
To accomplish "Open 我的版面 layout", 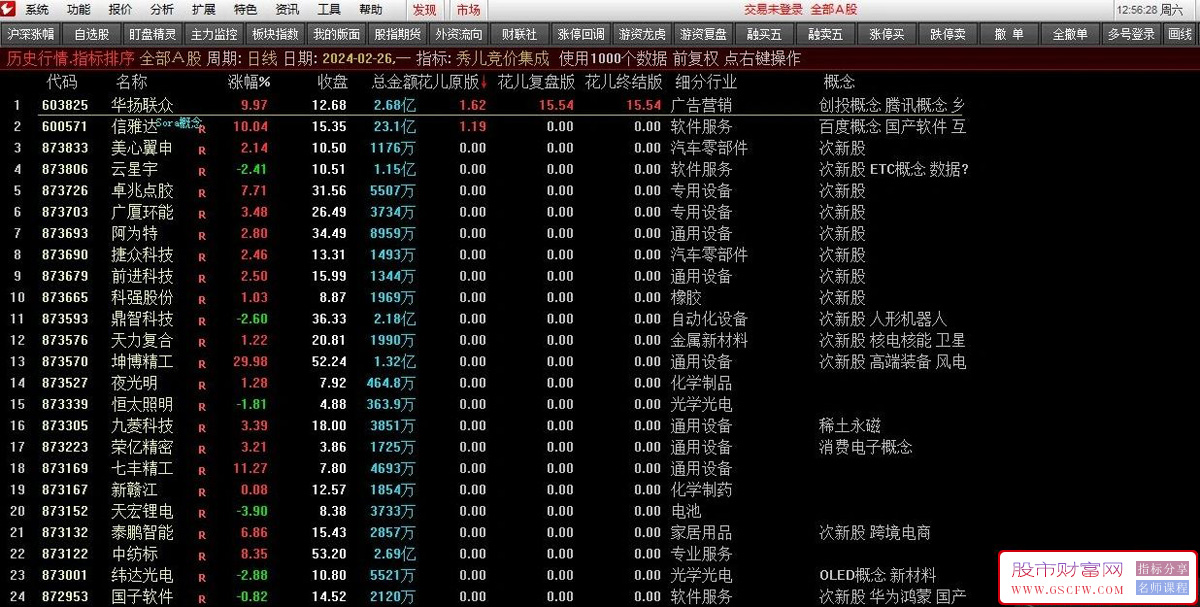I will point(336,34).
